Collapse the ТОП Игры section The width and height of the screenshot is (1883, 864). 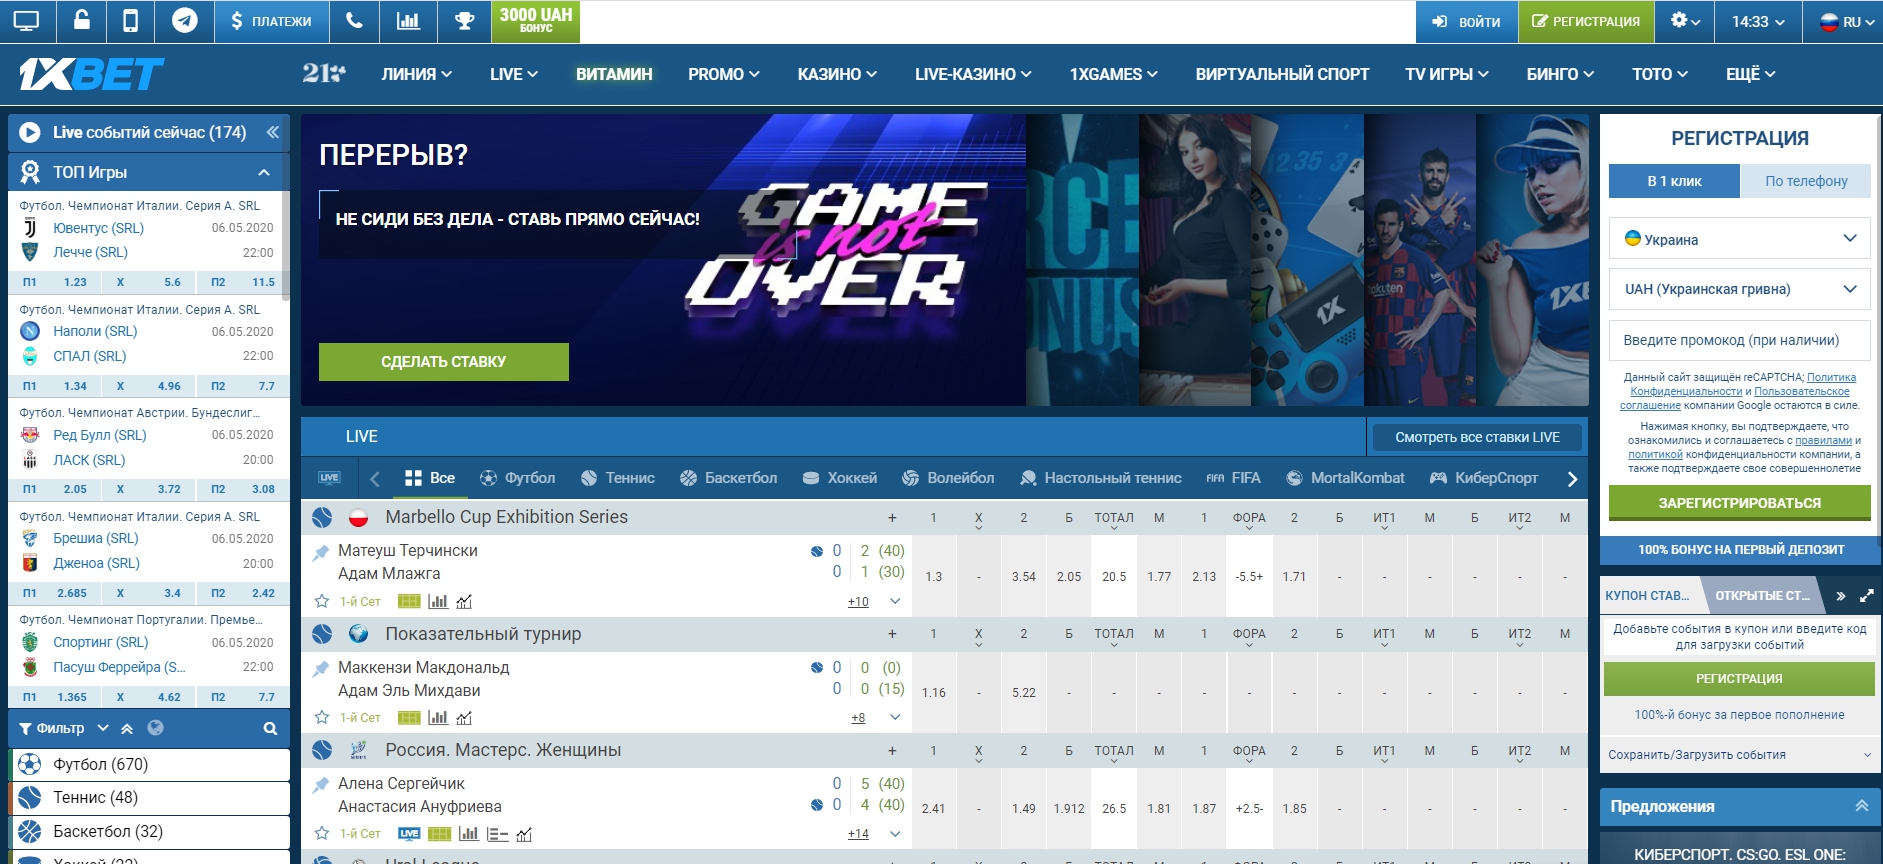(264, 172)
